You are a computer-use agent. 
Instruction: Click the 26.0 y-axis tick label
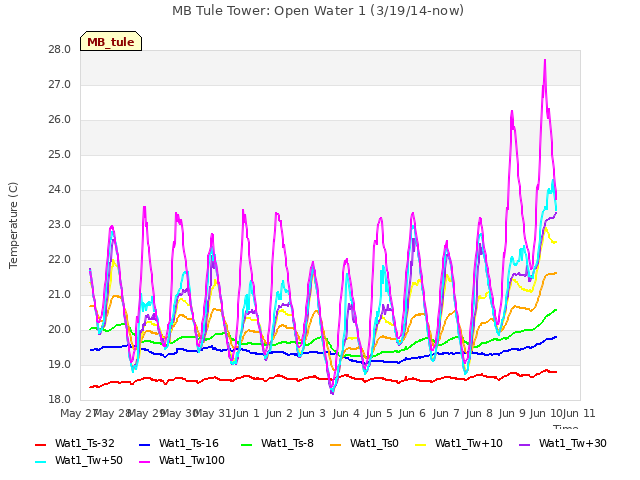60,120
